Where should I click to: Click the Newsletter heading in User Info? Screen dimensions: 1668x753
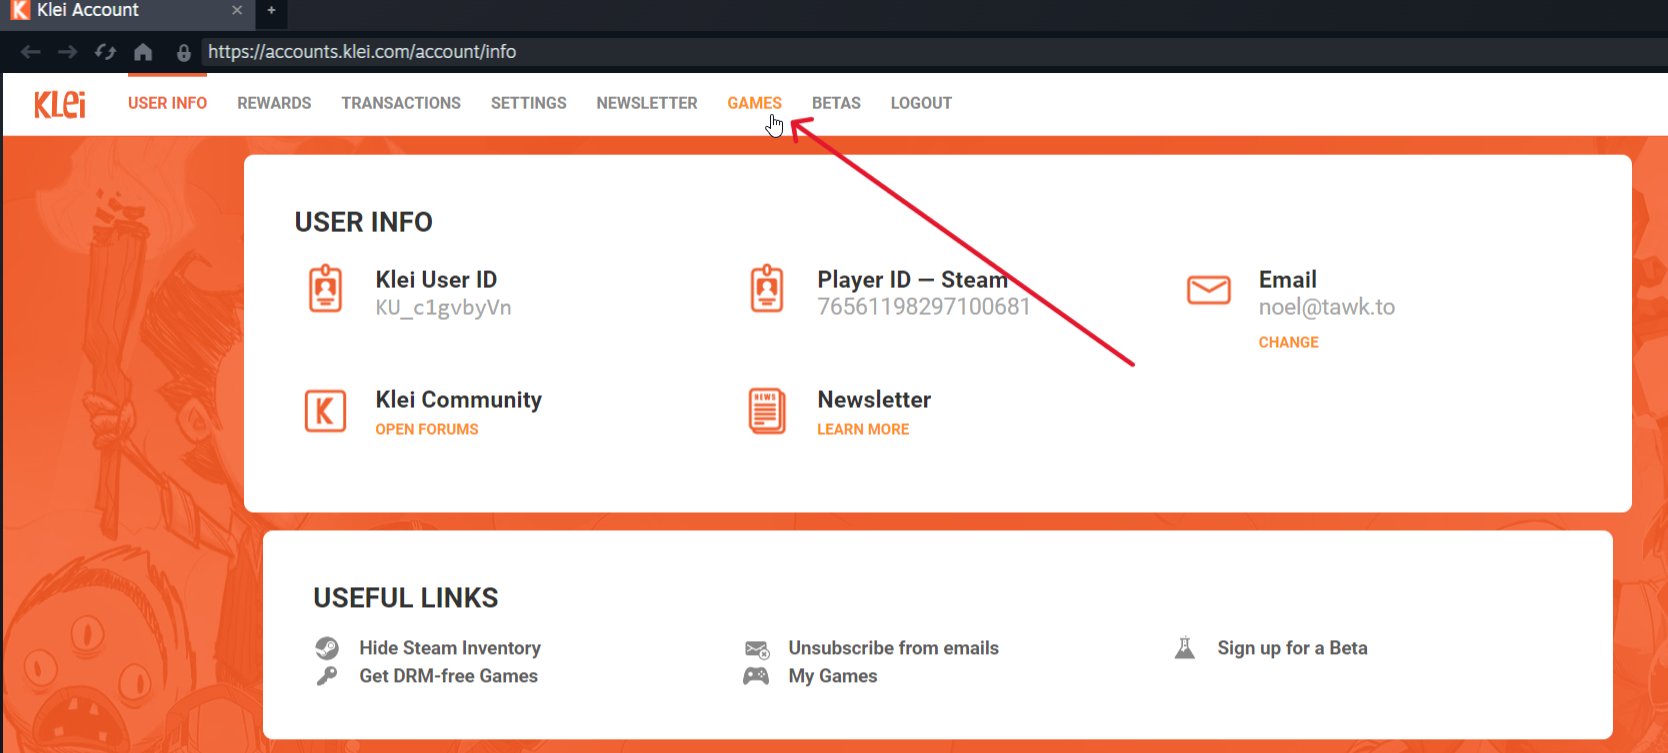point(874,400)
